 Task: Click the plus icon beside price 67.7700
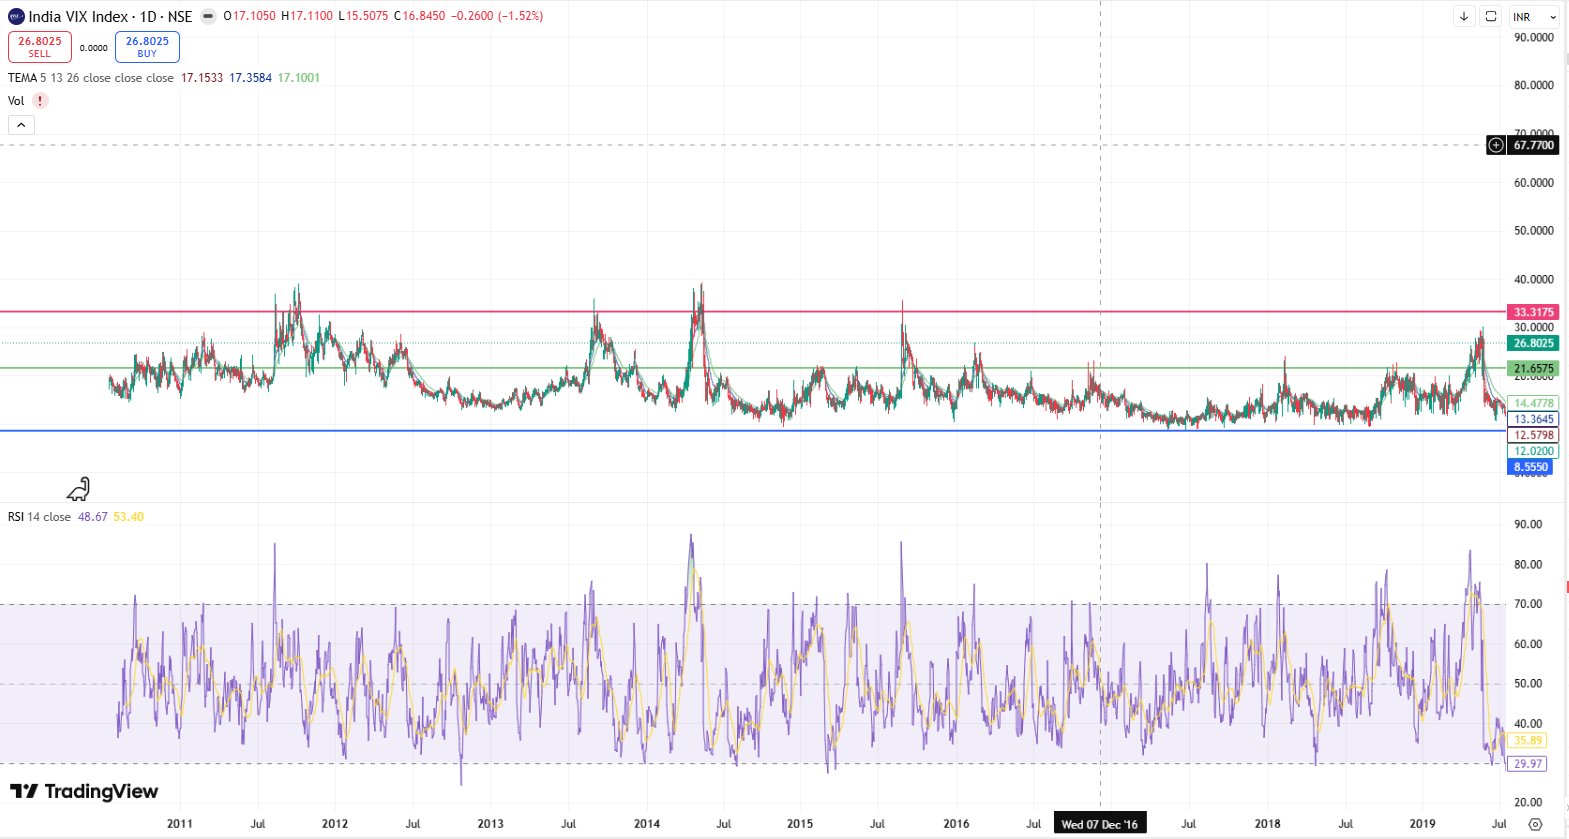point(1496,145)
